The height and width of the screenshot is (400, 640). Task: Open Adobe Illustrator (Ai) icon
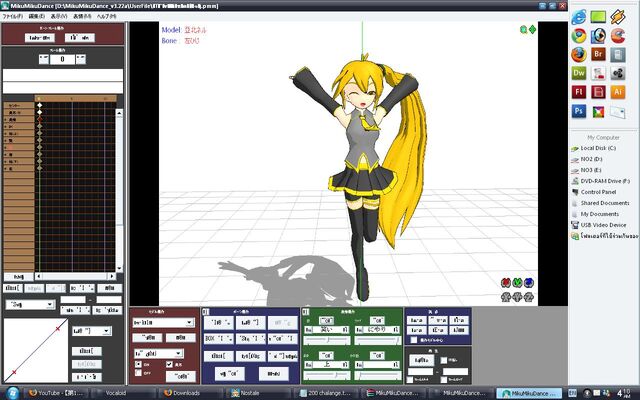[x=618, y=92]
